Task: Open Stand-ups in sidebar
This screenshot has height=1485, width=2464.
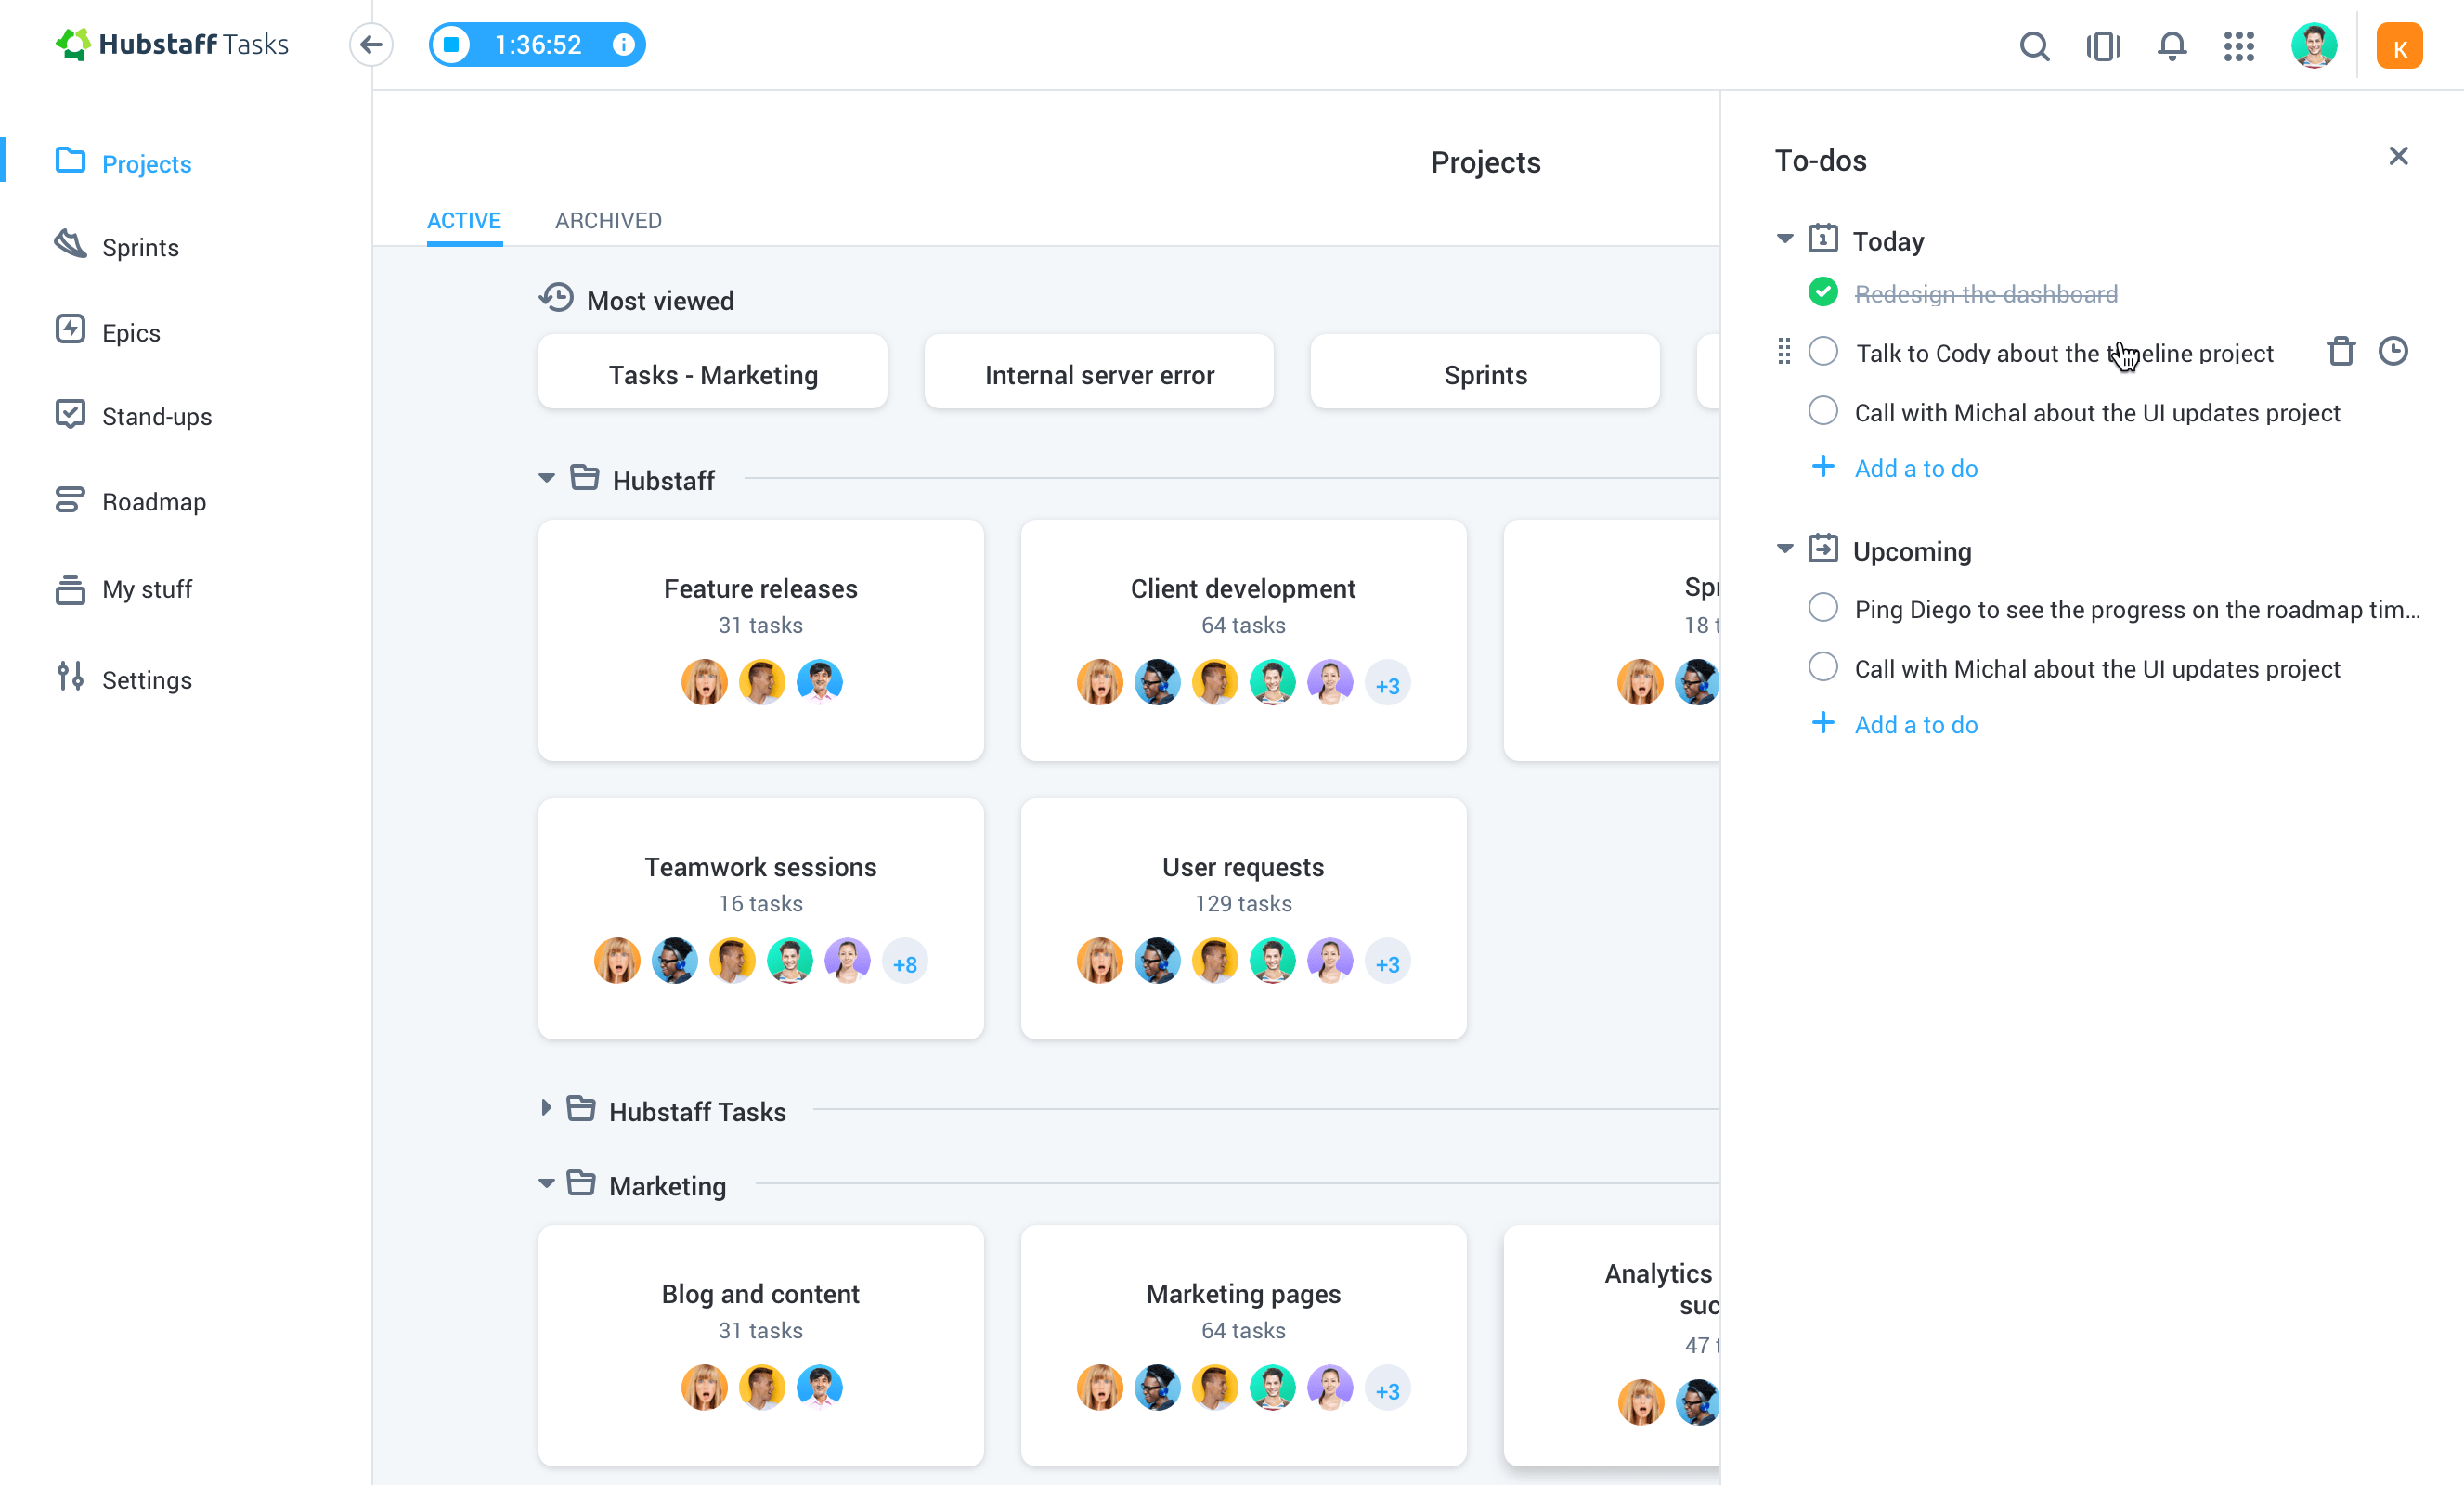Action: pos(134,415)
